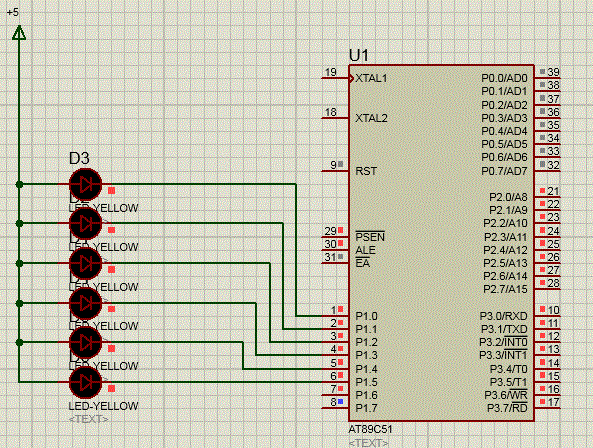Select the LED symbol wired to P1.2
The image size is (593, 448).
coord(85,263)
